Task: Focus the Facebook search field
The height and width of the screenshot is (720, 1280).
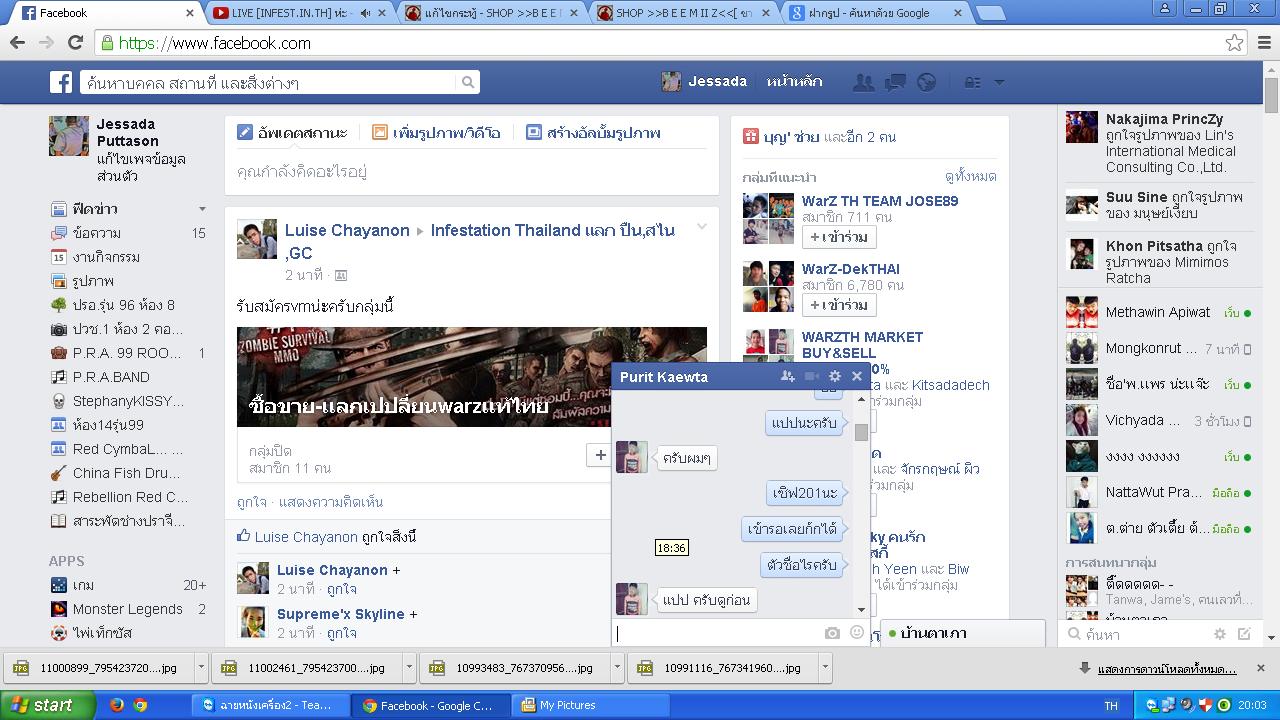Action: pos(268,82)
